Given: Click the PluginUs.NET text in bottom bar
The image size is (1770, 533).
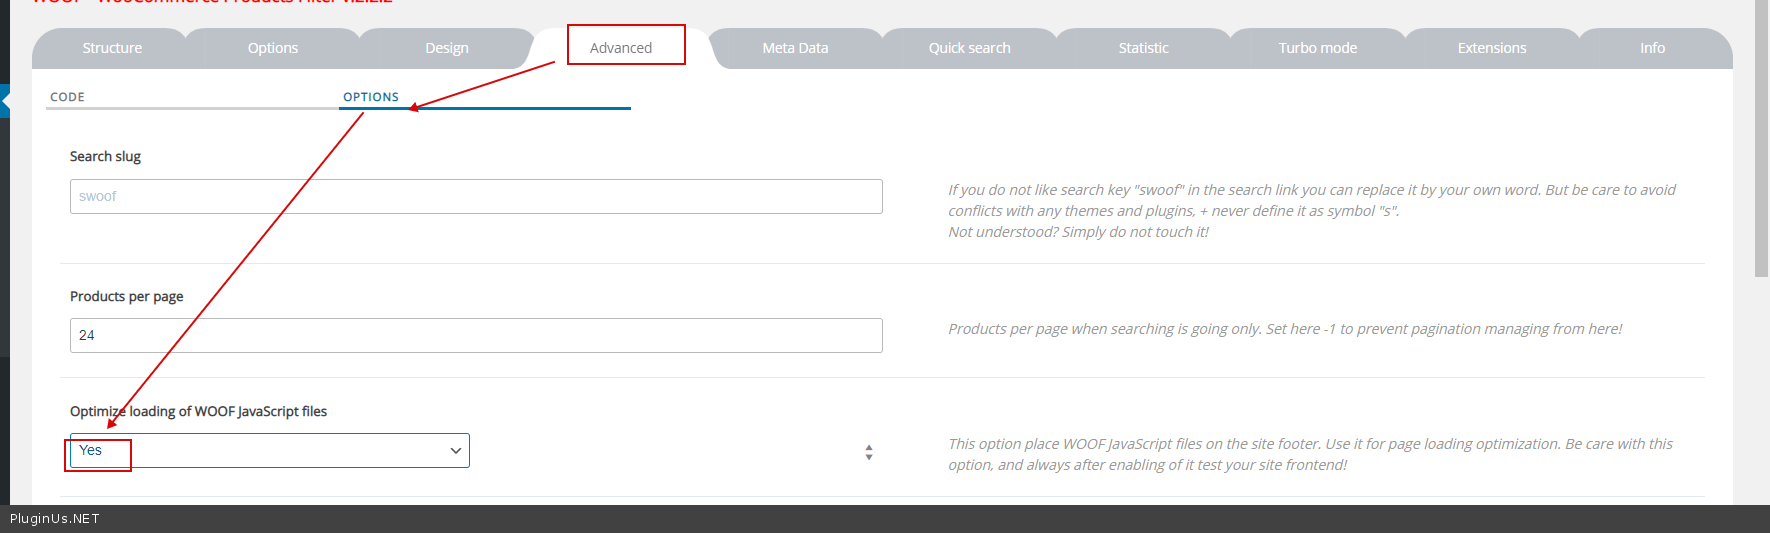Looking at the screenshot, I should (55, 519).
